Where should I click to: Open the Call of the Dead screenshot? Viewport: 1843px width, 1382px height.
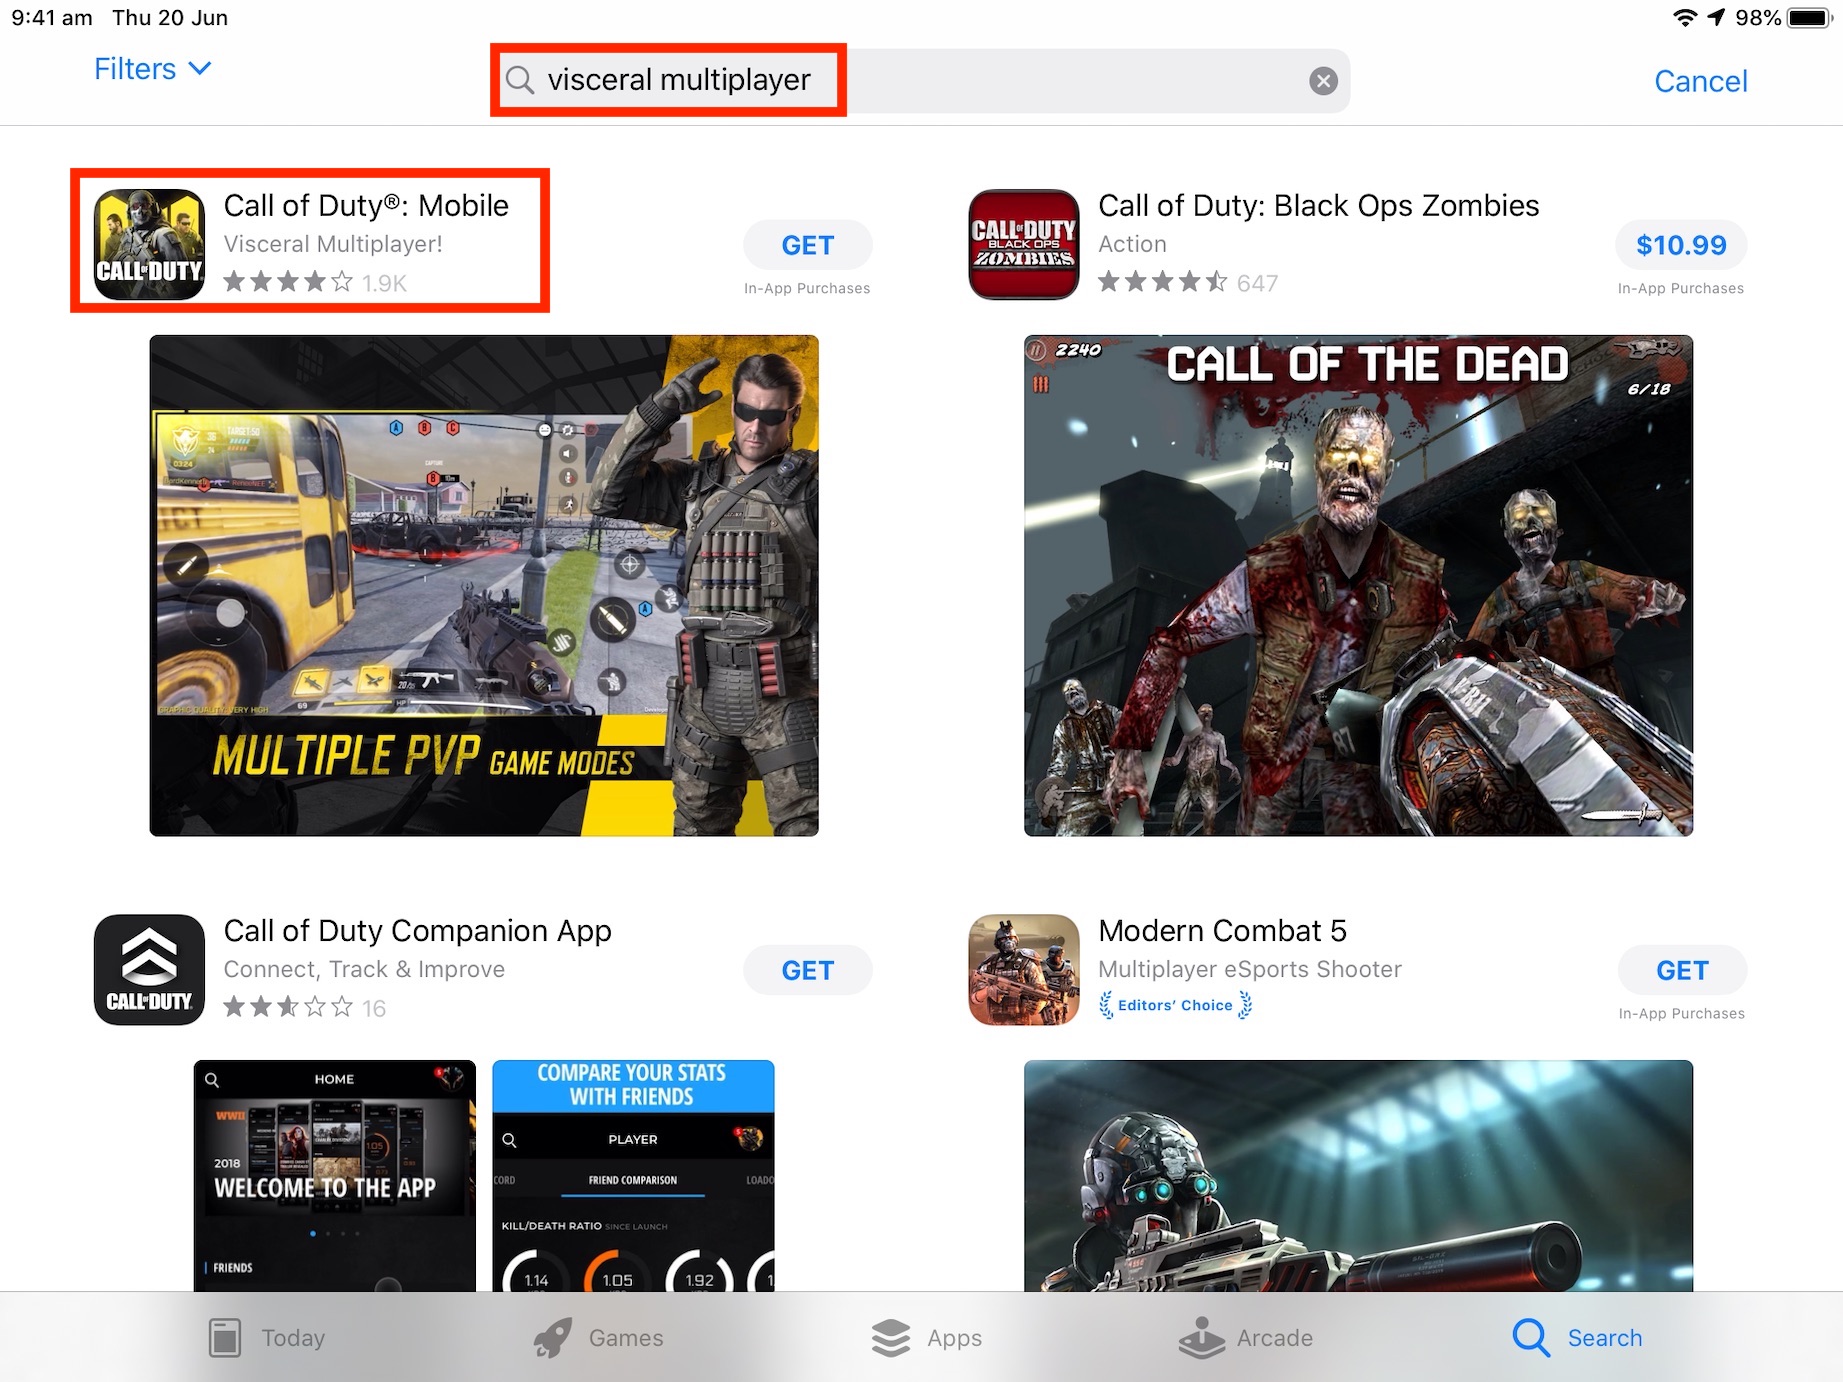pyautogui.click(x=1358, y=585)
